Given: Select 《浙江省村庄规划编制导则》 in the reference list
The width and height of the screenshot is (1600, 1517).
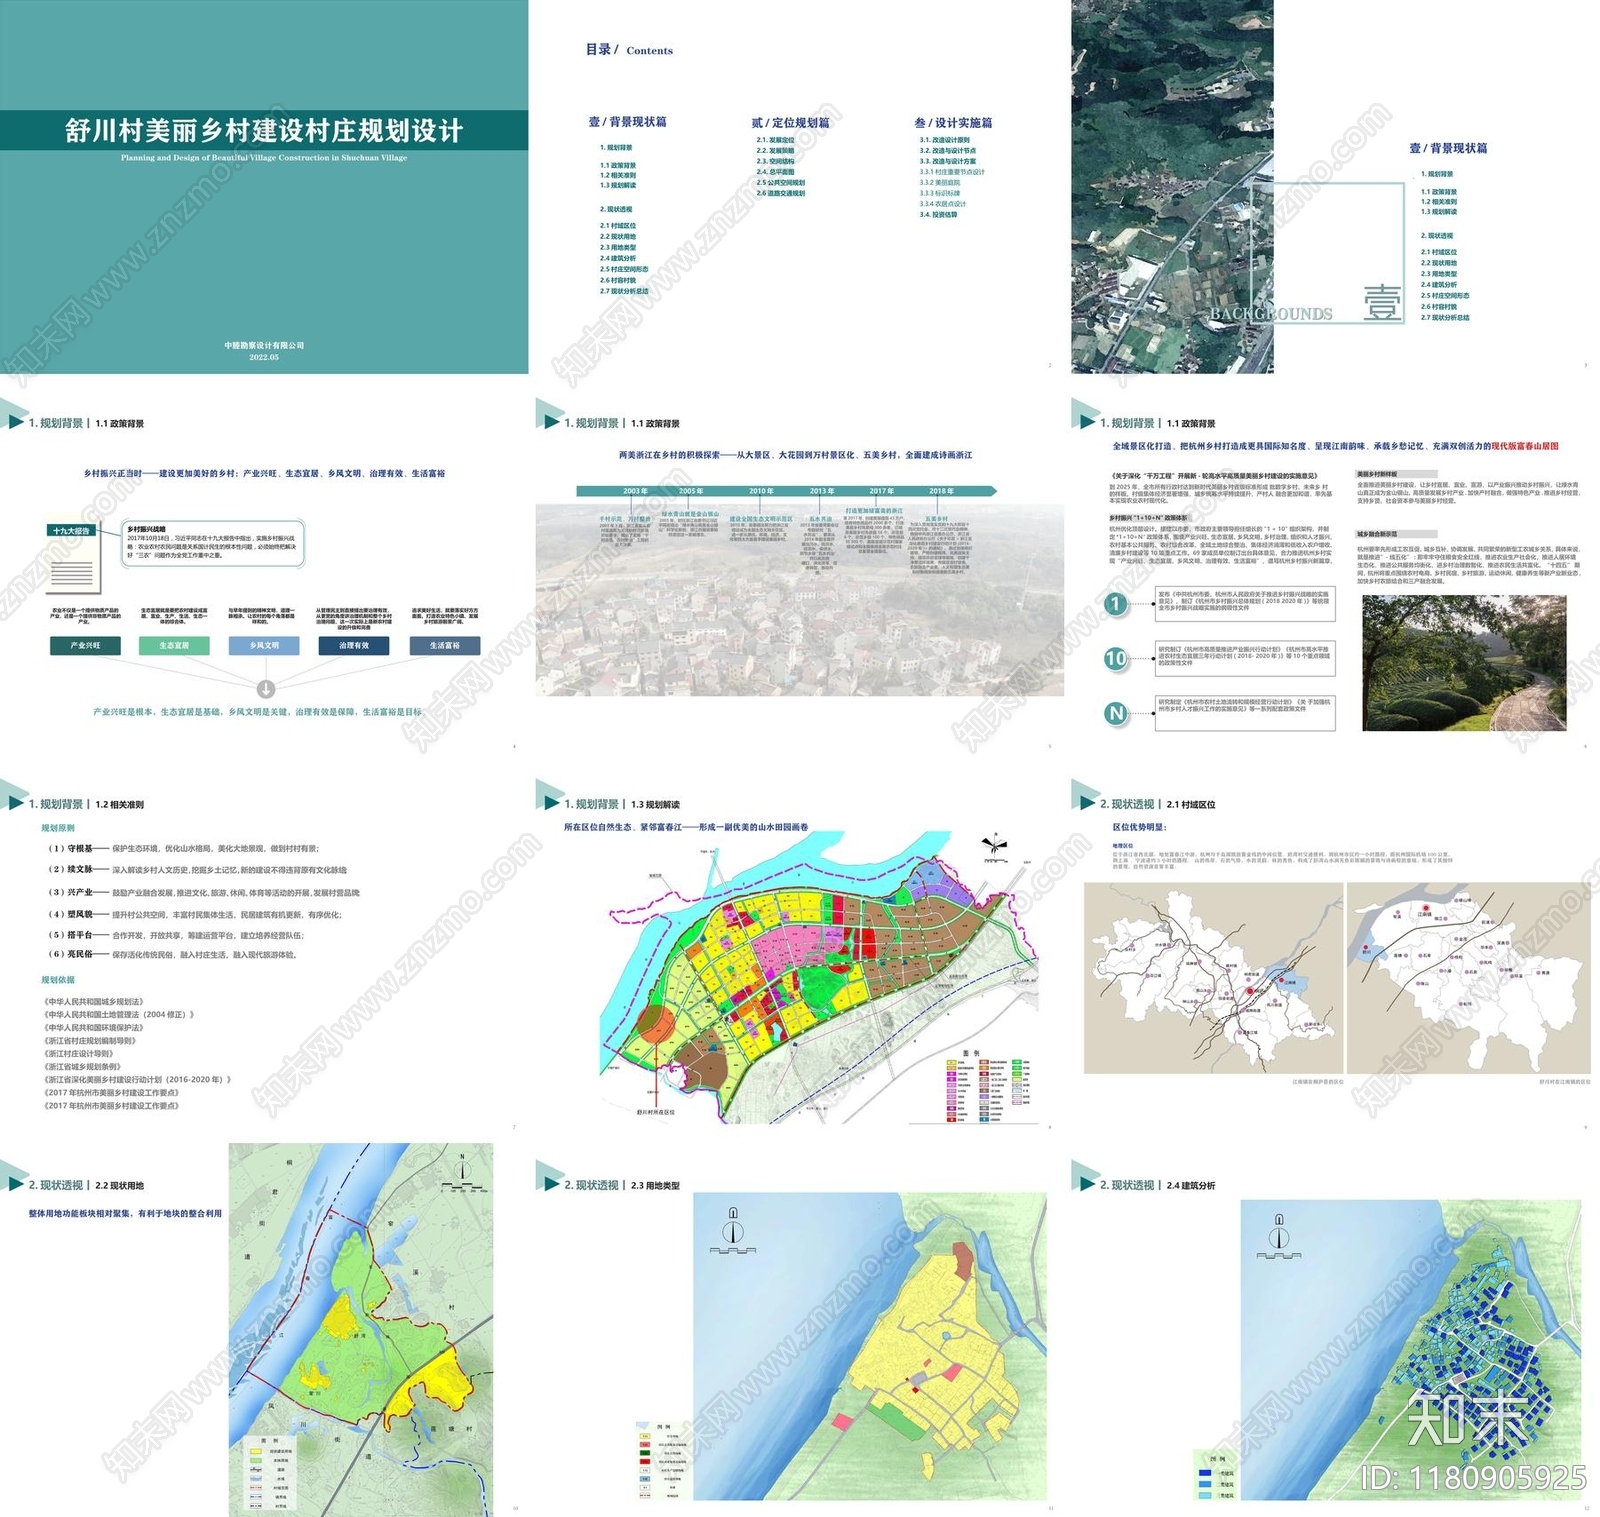Looking at the screenshot, I should pyautogui.click(x=92, y=1040).
